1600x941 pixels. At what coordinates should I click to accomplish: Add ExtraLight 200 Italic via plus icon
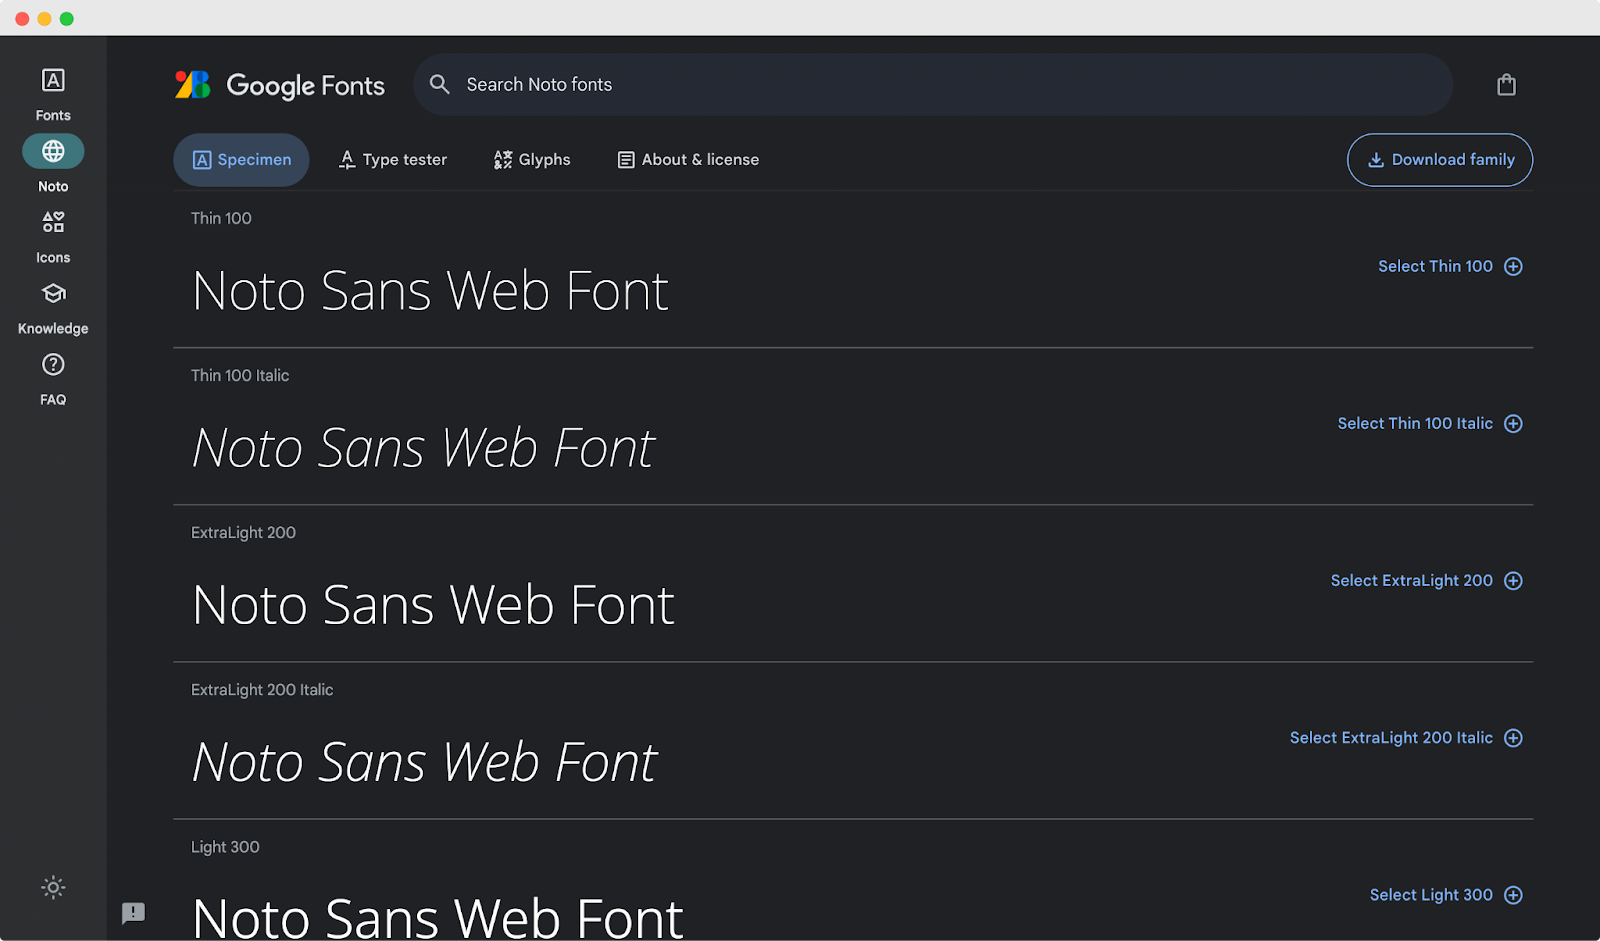1513,737
